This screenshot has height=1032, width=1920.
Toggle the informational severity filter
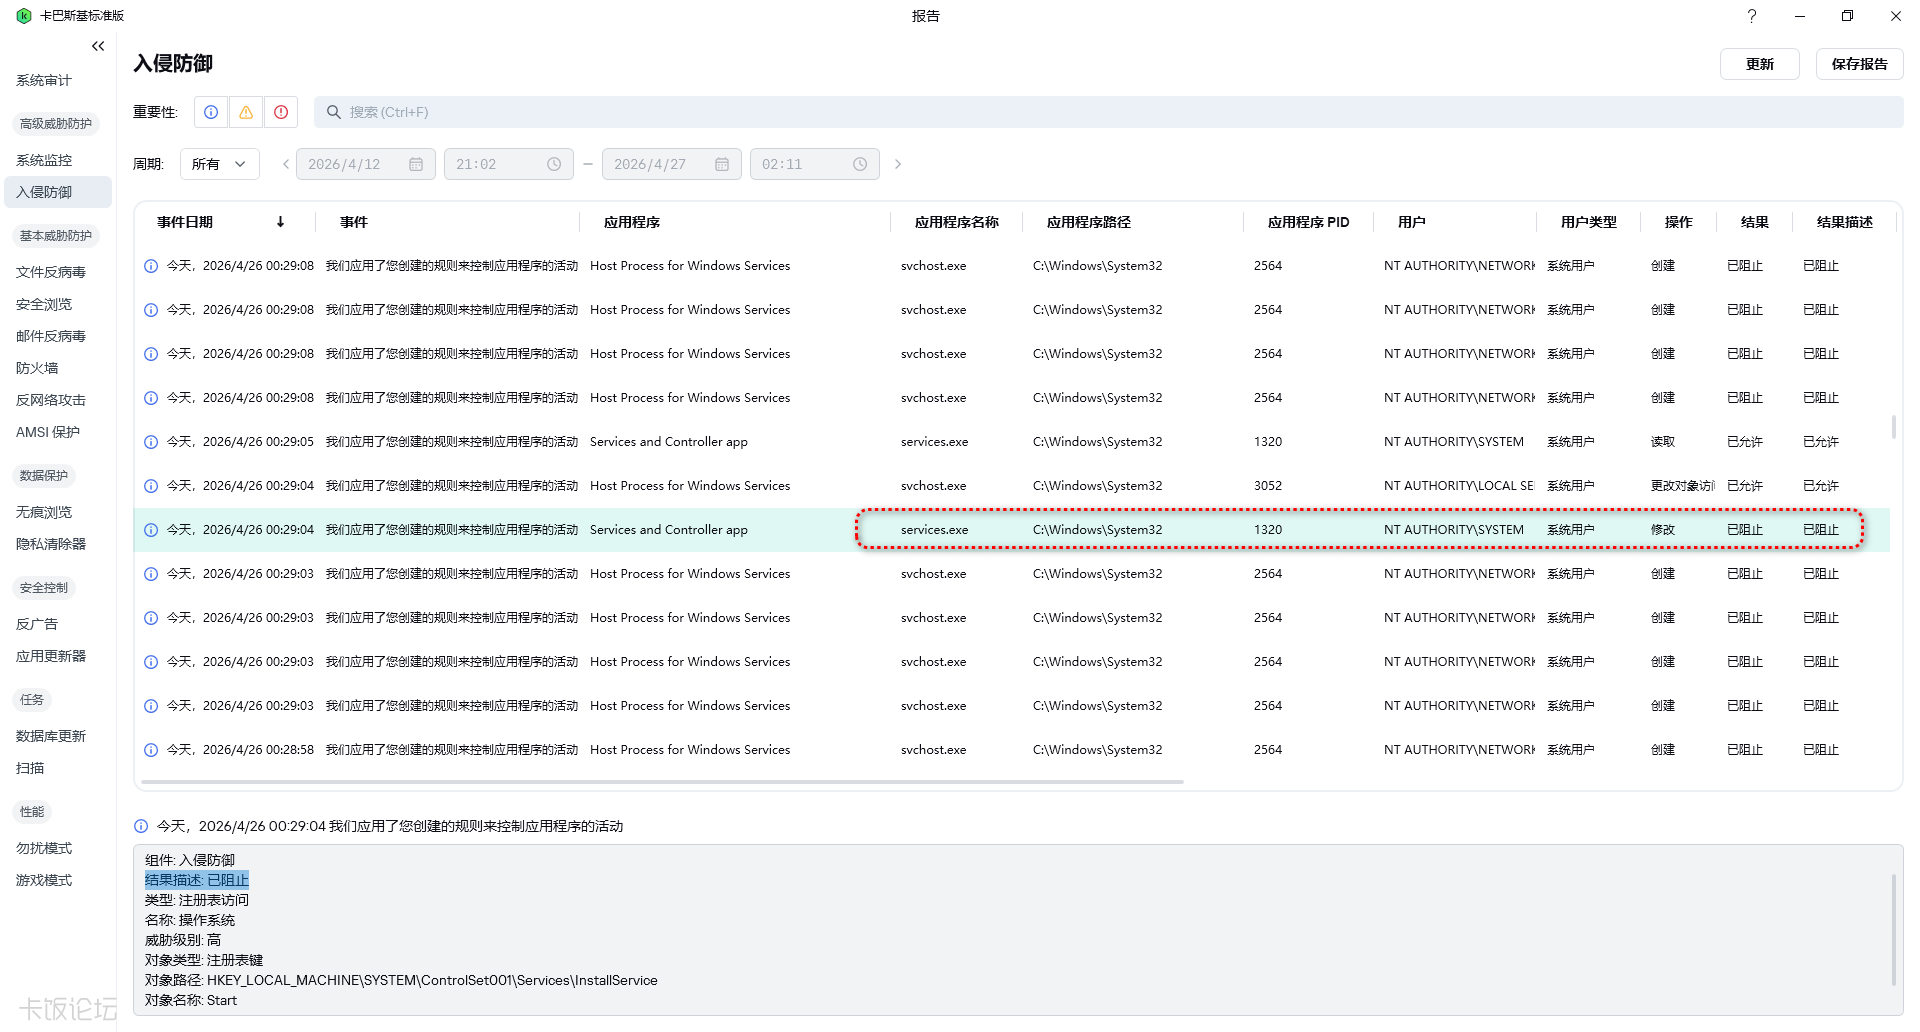pos(211,112)
